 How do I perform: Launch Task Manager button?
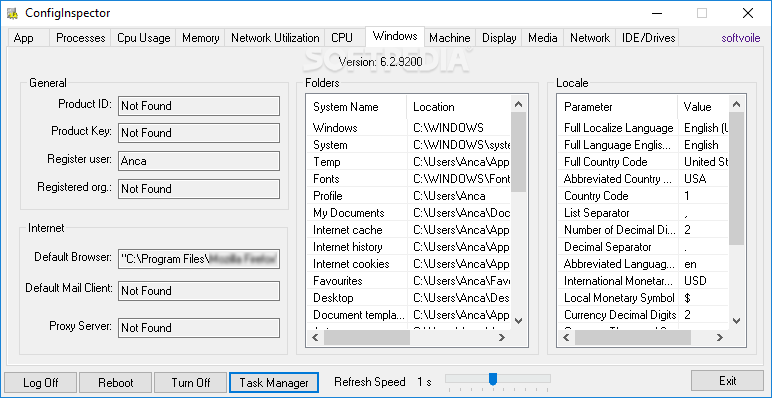pyautogui.click(x=274, y=382)
